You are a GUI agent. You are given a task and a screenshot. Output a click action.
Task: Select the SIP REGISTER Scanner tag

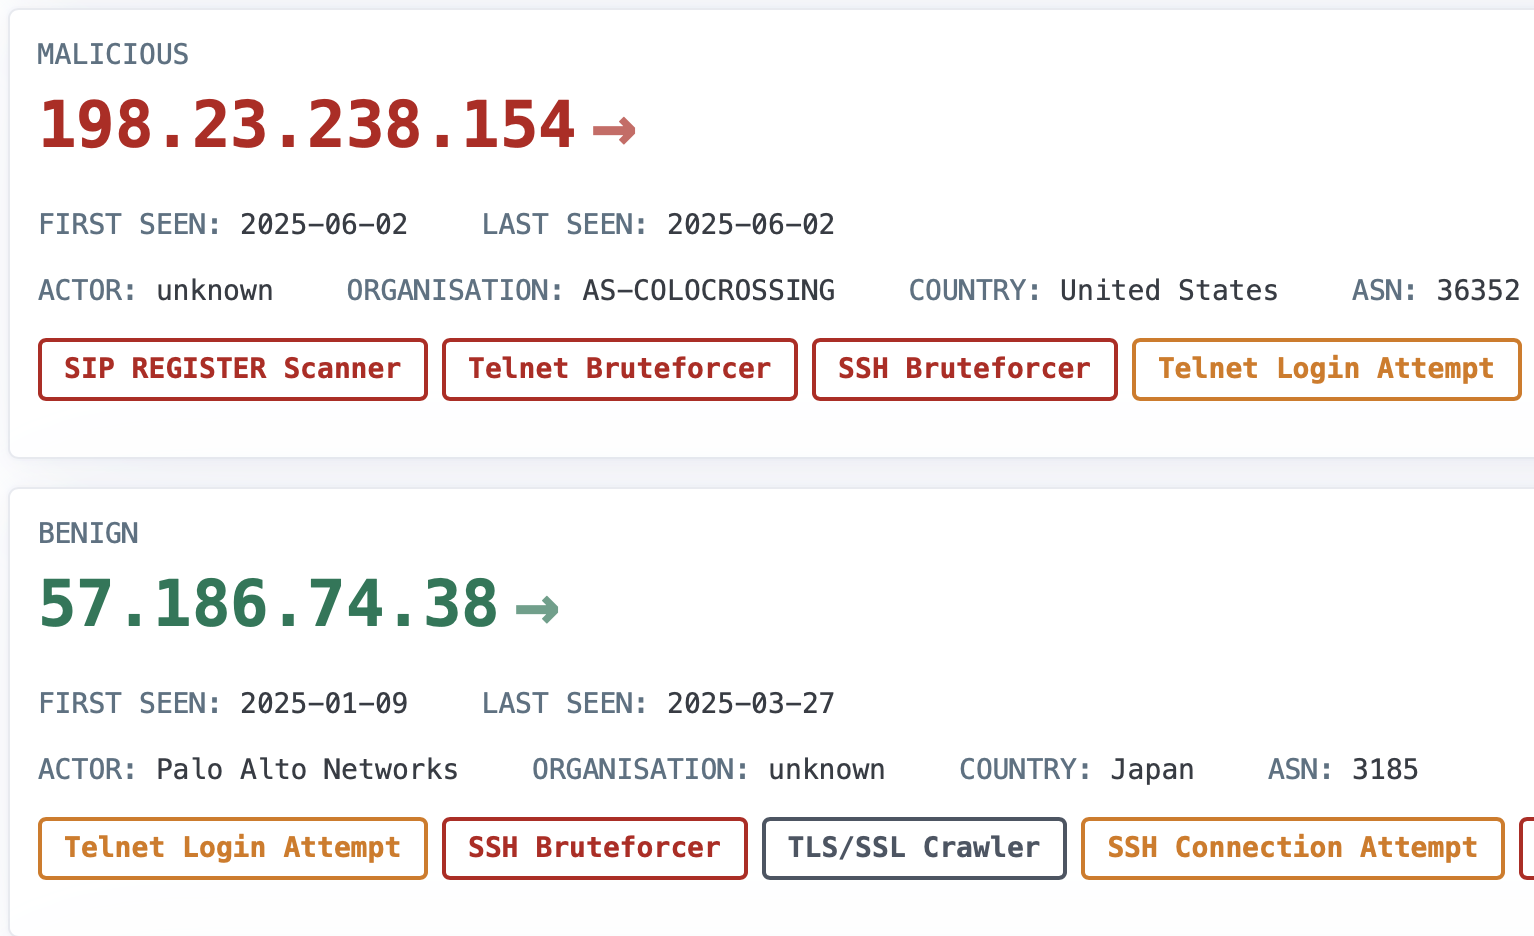233,369
